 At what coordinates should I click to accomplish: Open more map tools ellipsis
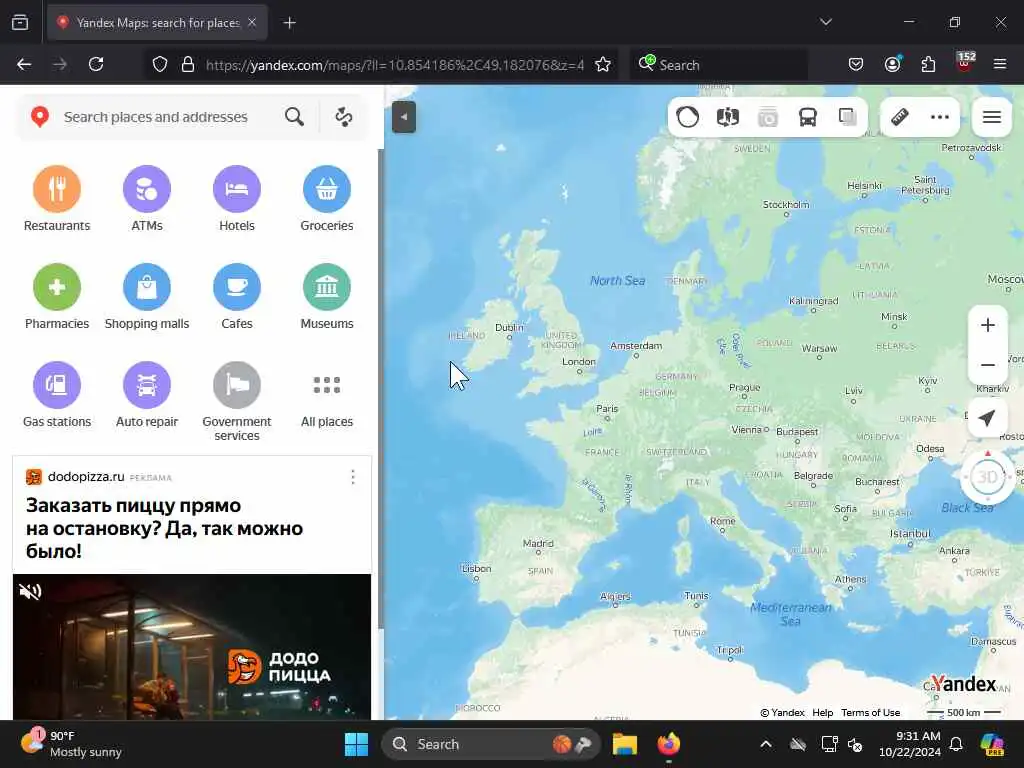click(940, 117)
